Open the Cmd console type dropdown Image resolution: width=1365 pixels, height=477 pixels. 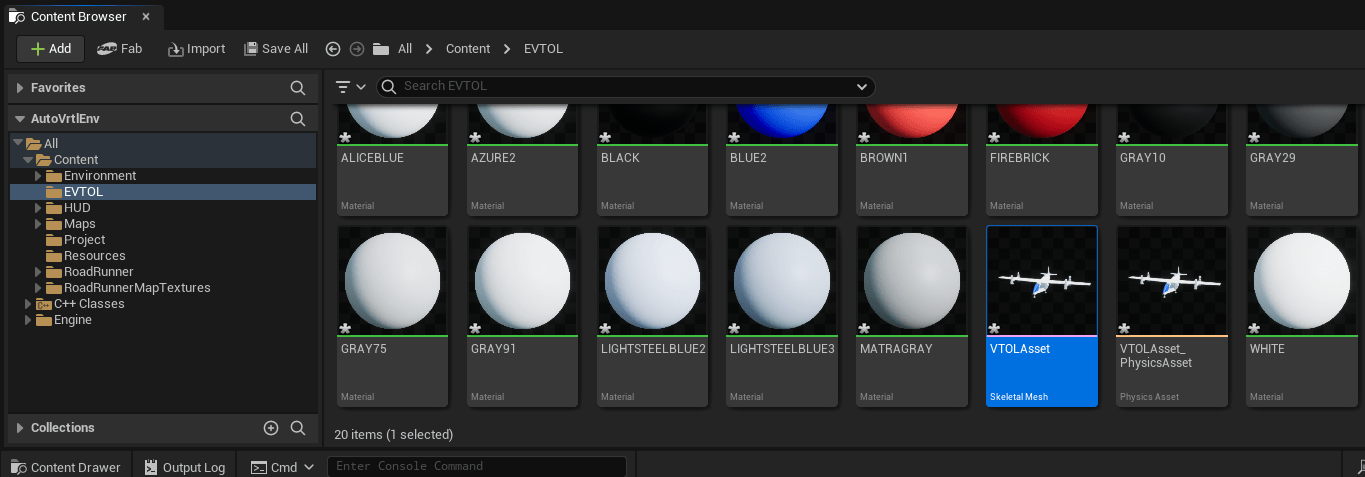click(x=308, y=467)
